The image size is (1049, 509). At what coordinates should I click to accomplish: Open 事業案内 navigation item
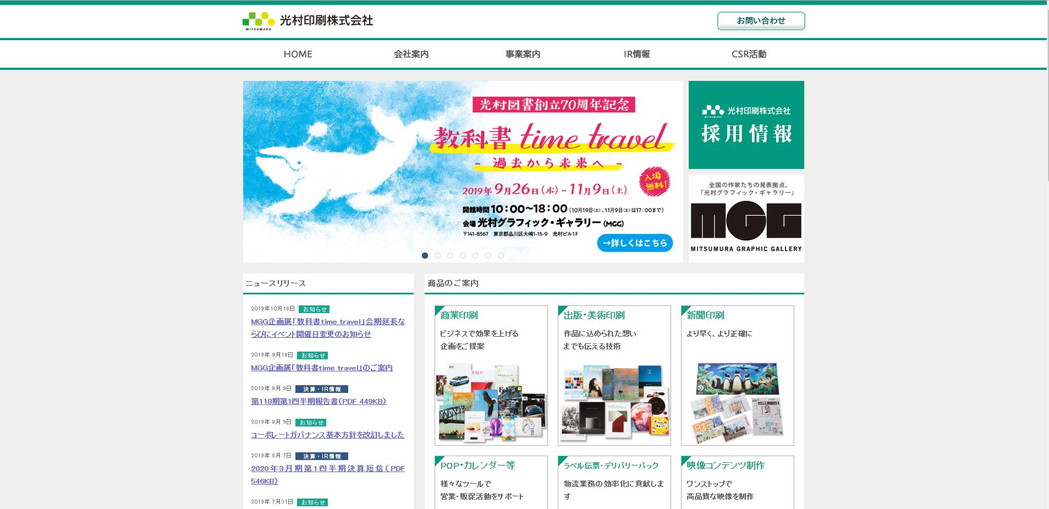pyautogui.click(x=522, y=54)
